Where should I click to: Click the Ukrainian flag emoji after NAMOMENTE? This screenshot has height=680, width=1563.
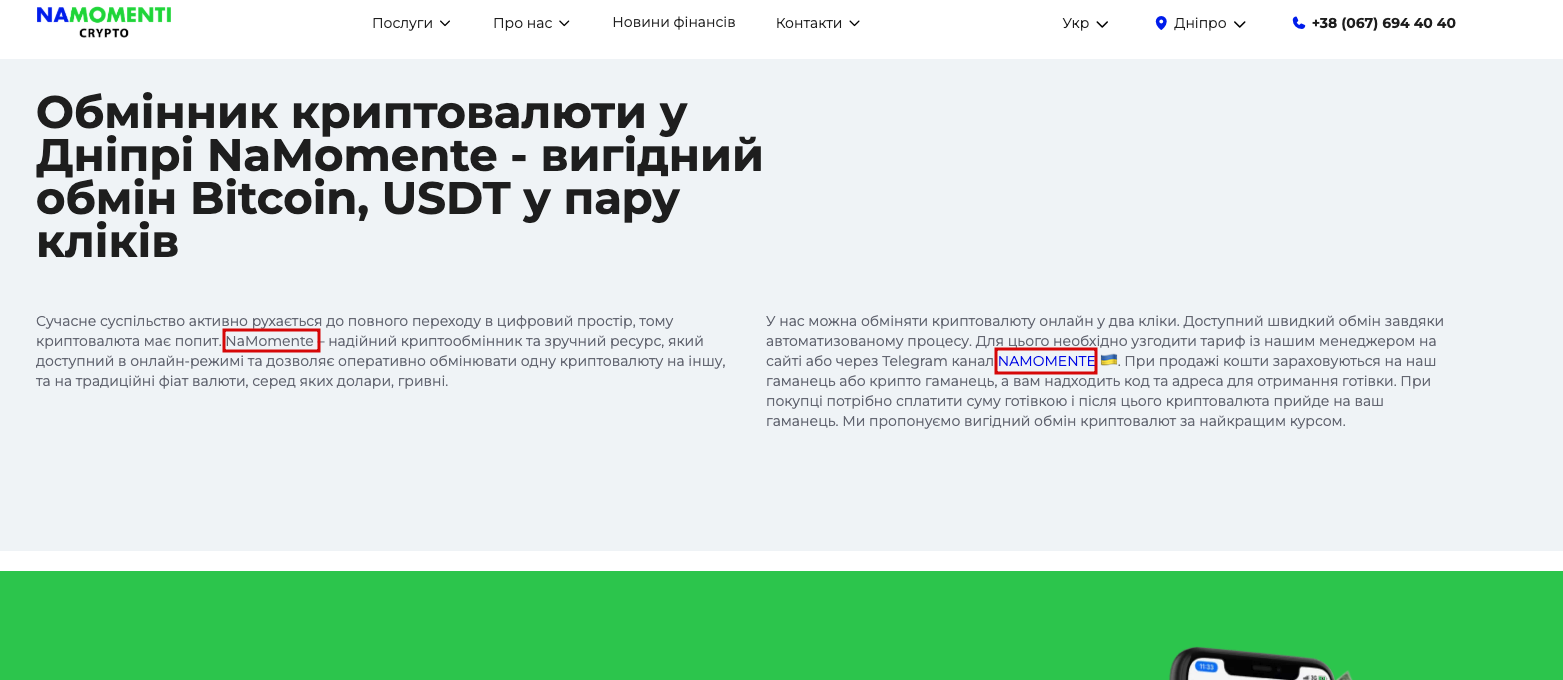[x=1109, y=360]
